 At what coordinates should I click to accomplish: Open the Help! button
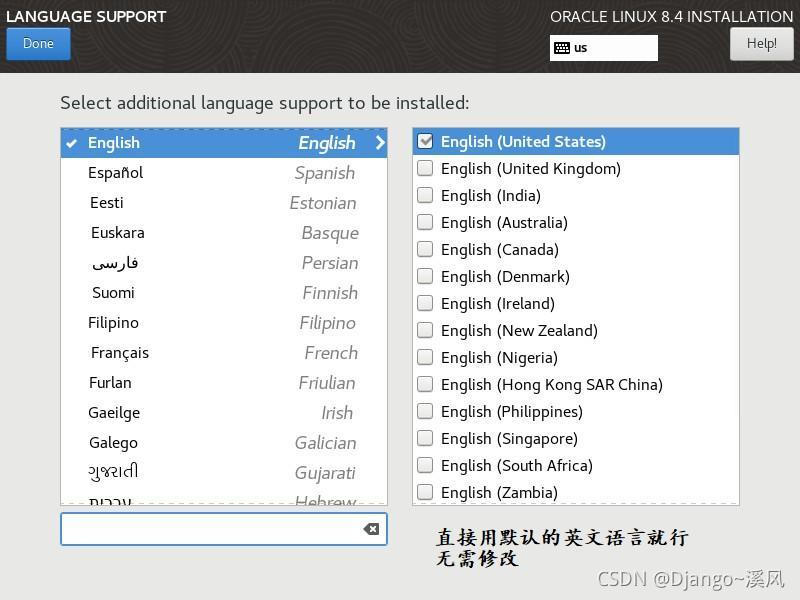tap(761, 44)
